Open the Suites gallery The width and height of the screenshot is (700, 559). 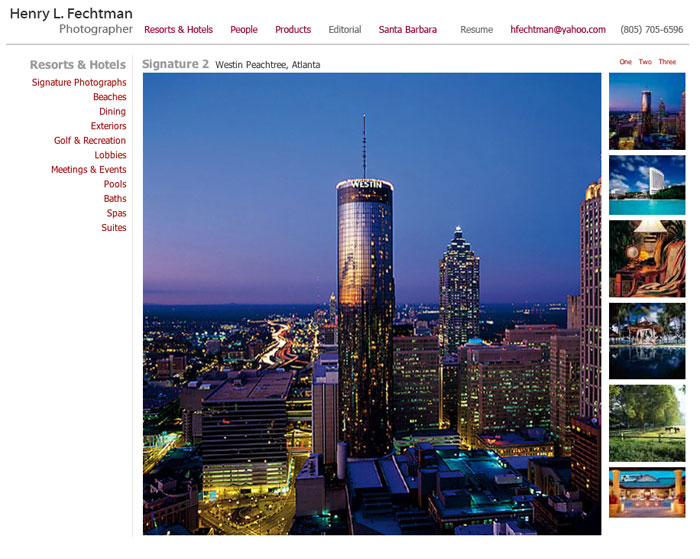pyautogui.click(x=114, y=228)
